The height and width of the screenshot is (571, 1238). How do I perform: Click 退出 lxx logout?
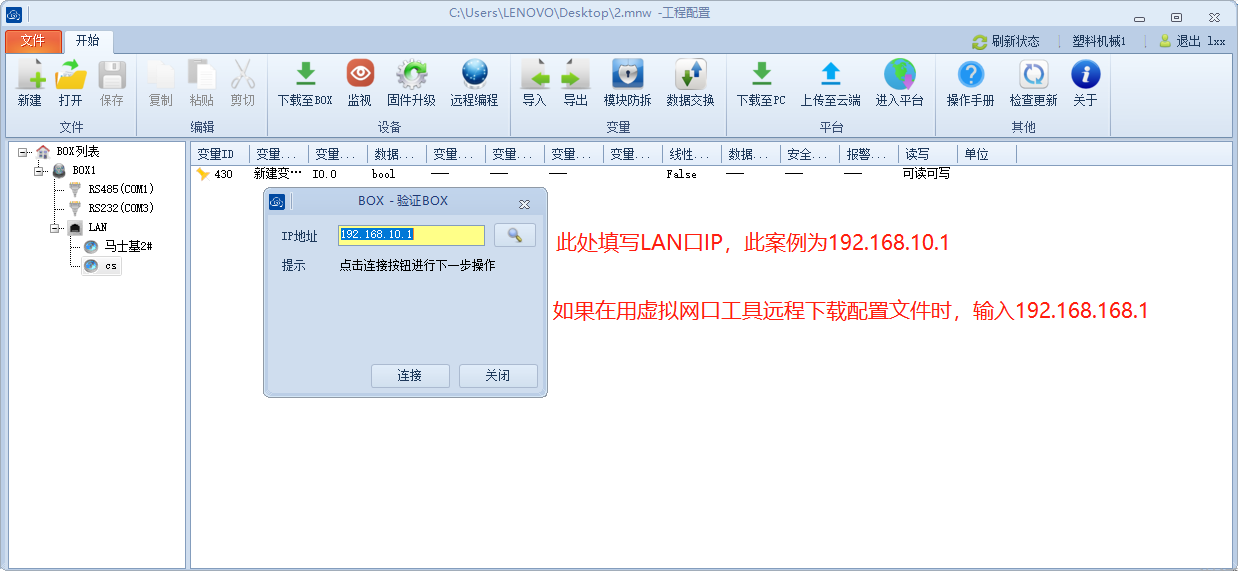(x=1192, y=41)
